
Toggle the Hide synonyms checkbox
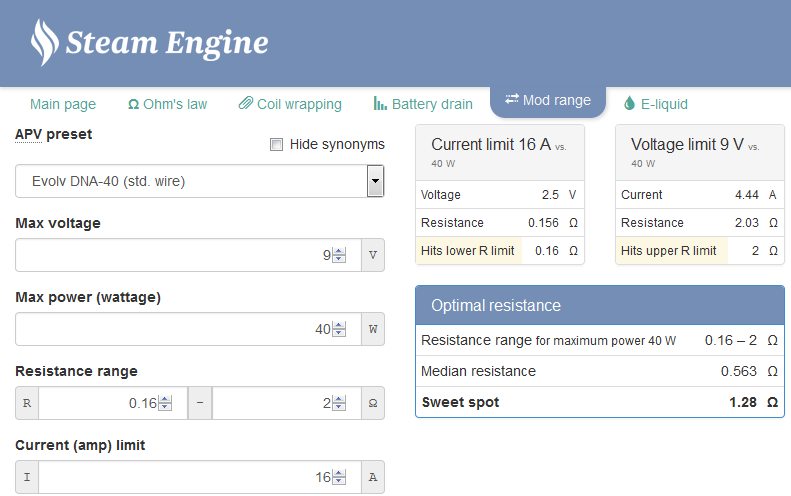tap(277, 145)
